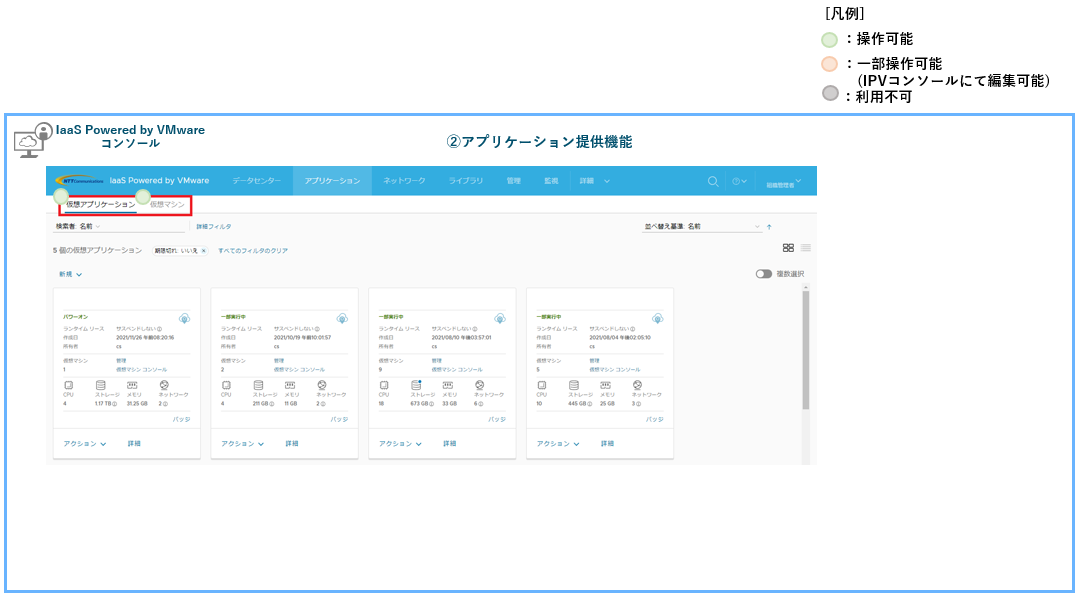1078x600 pixels.
Task: Switch to the 仮想マシン tab
Action: [x=168, y=205]
